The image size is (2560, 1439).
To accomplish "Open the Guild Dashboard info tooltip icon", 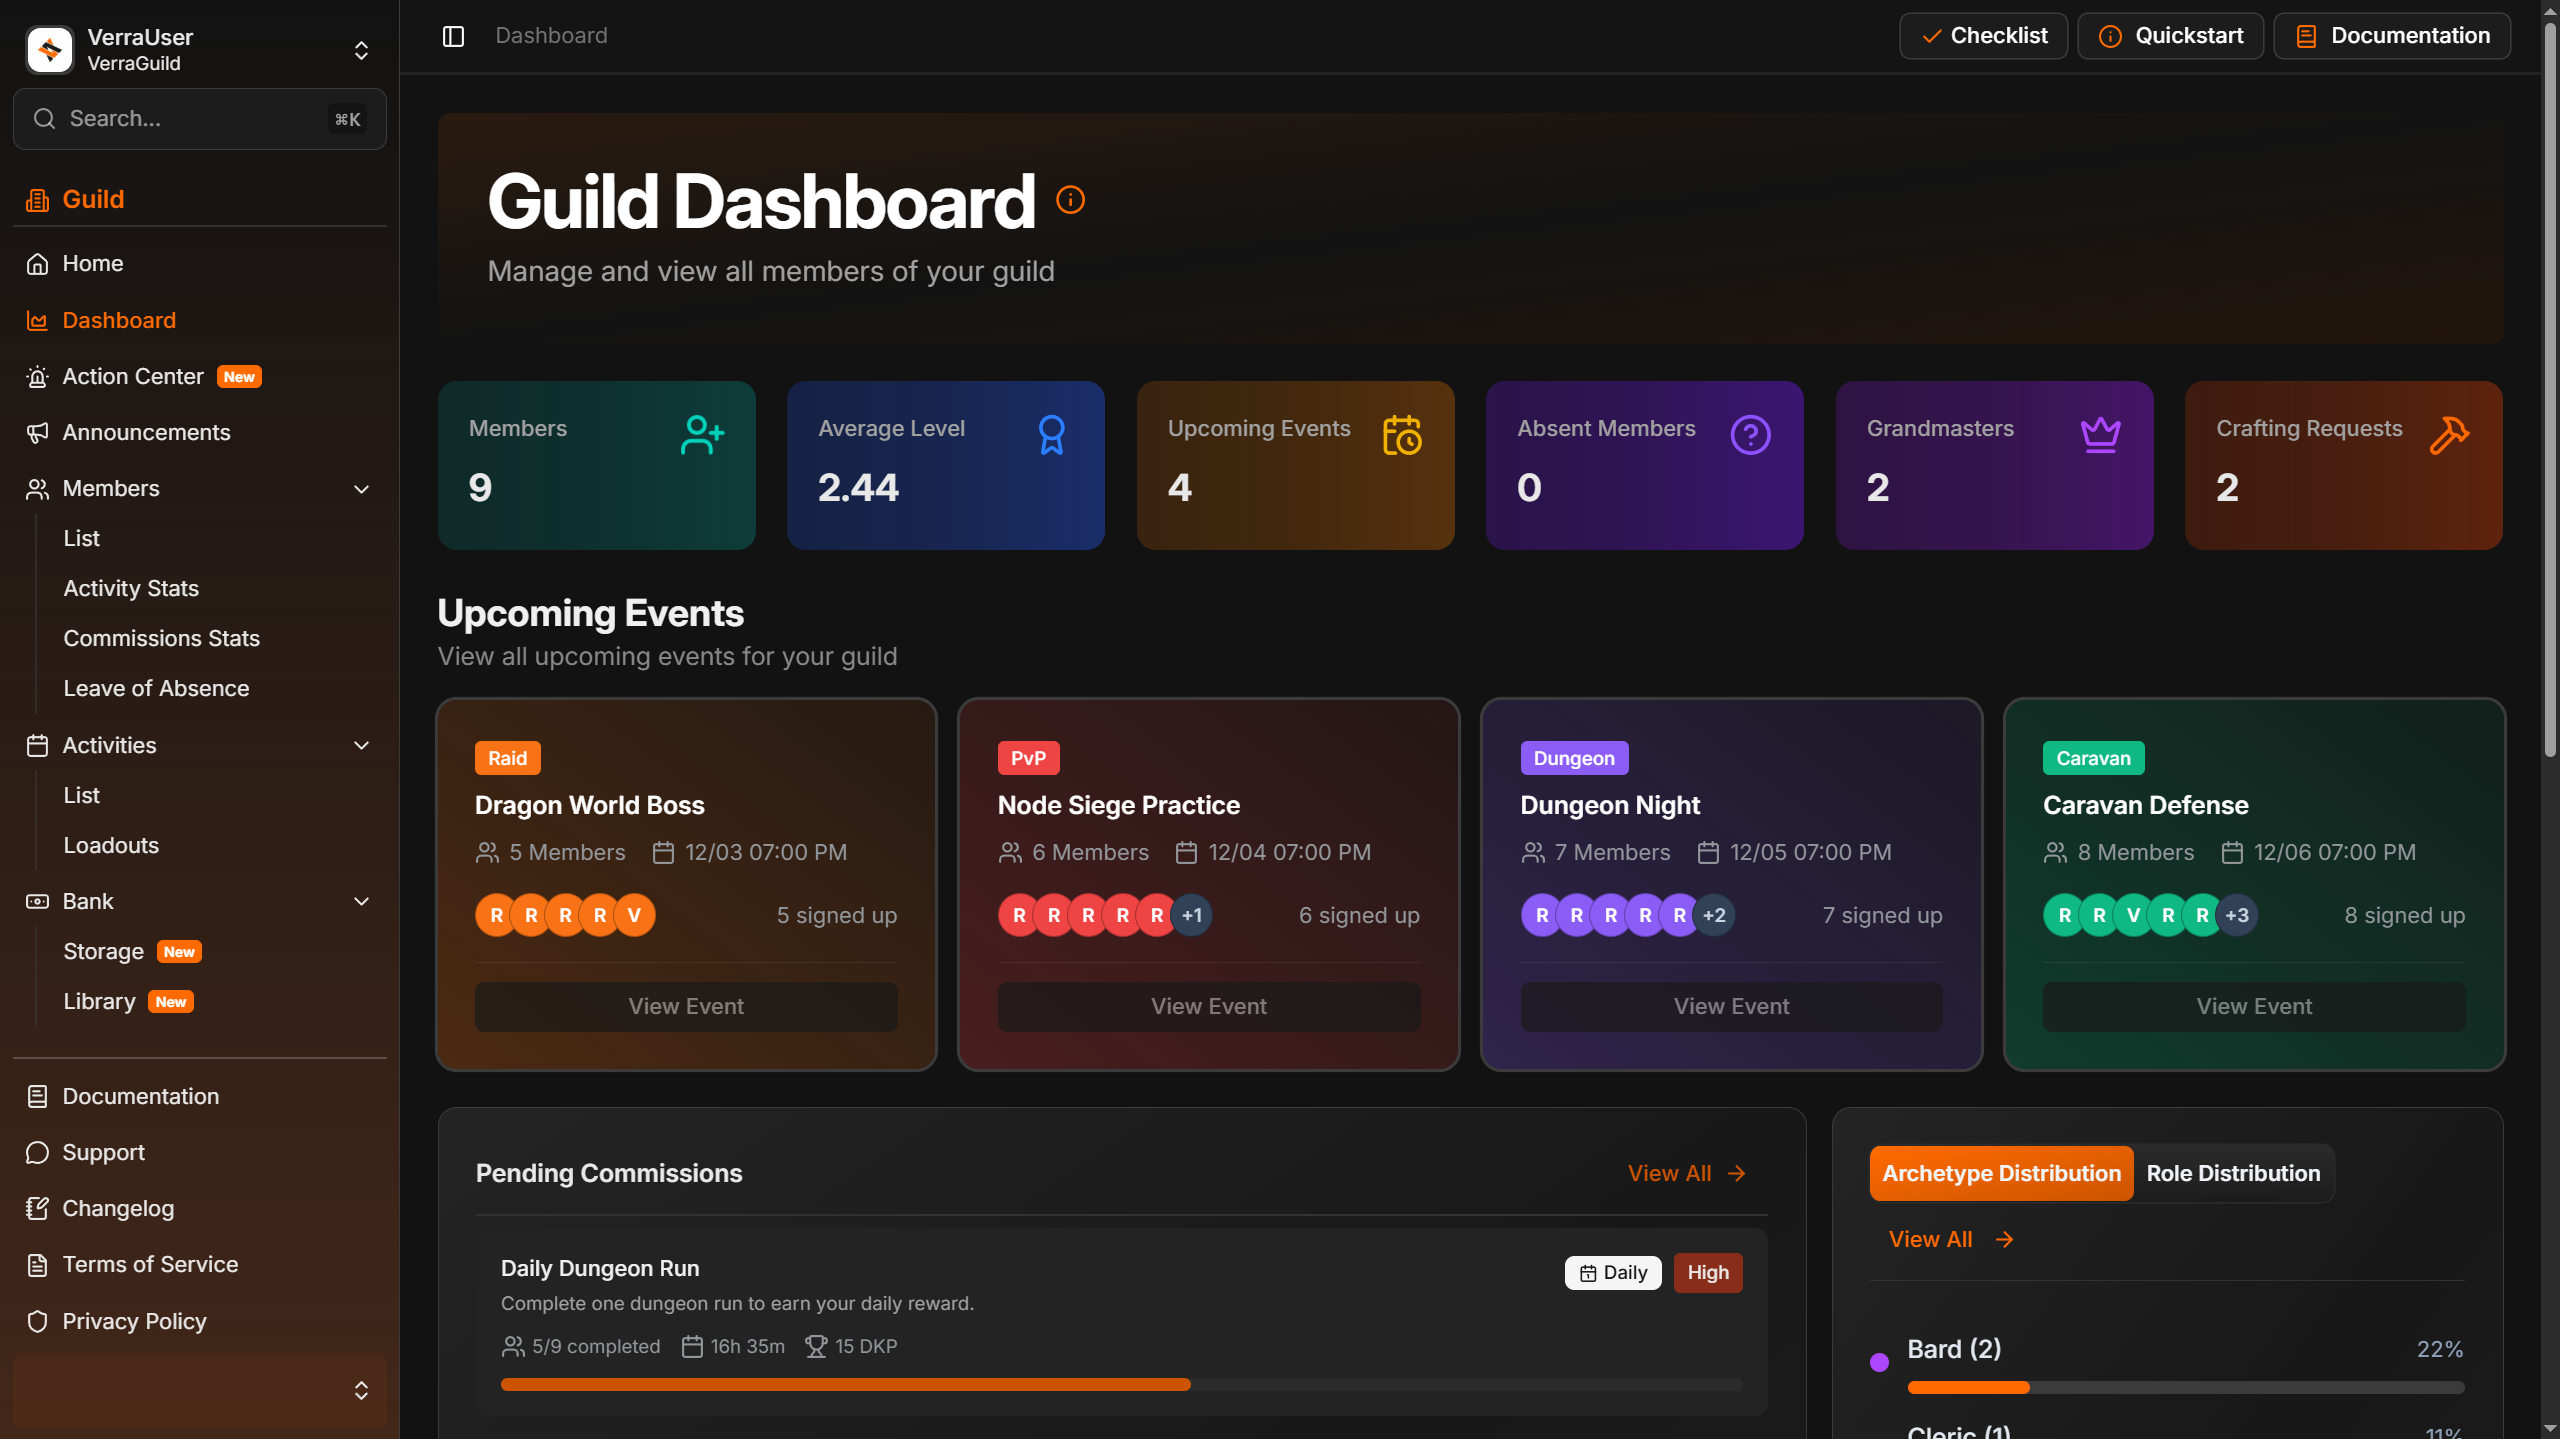I will [x=1071, y=200].
